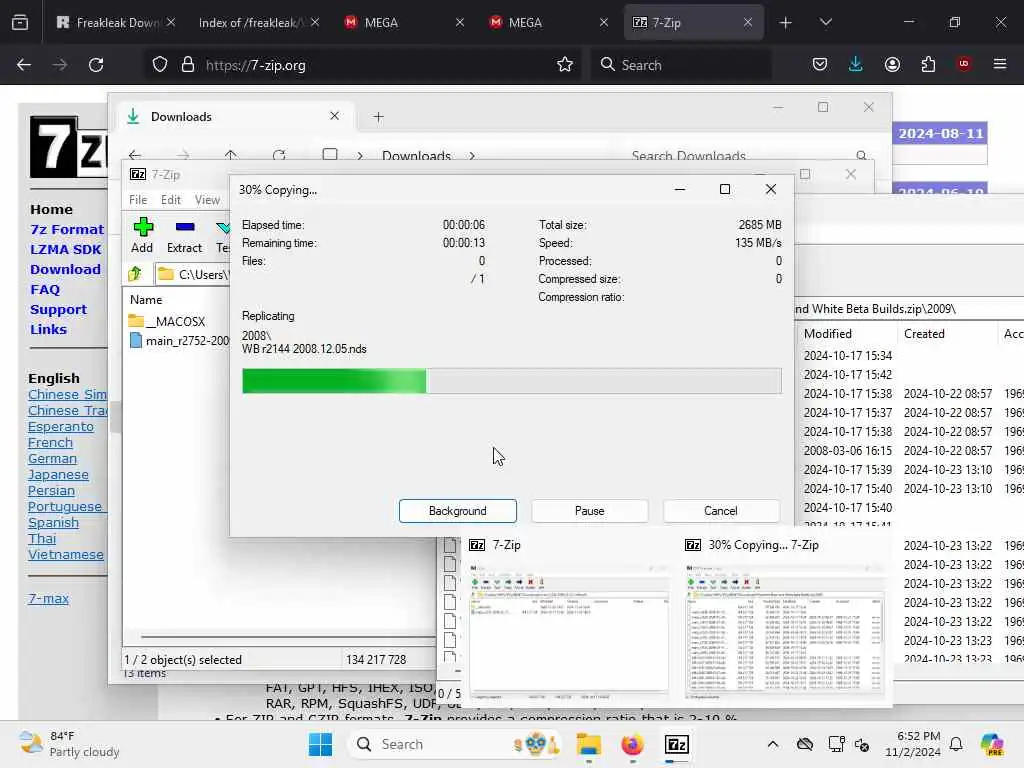Click the tracking protection shield icon
1024x768 pixels.
[x=160, y=65]
